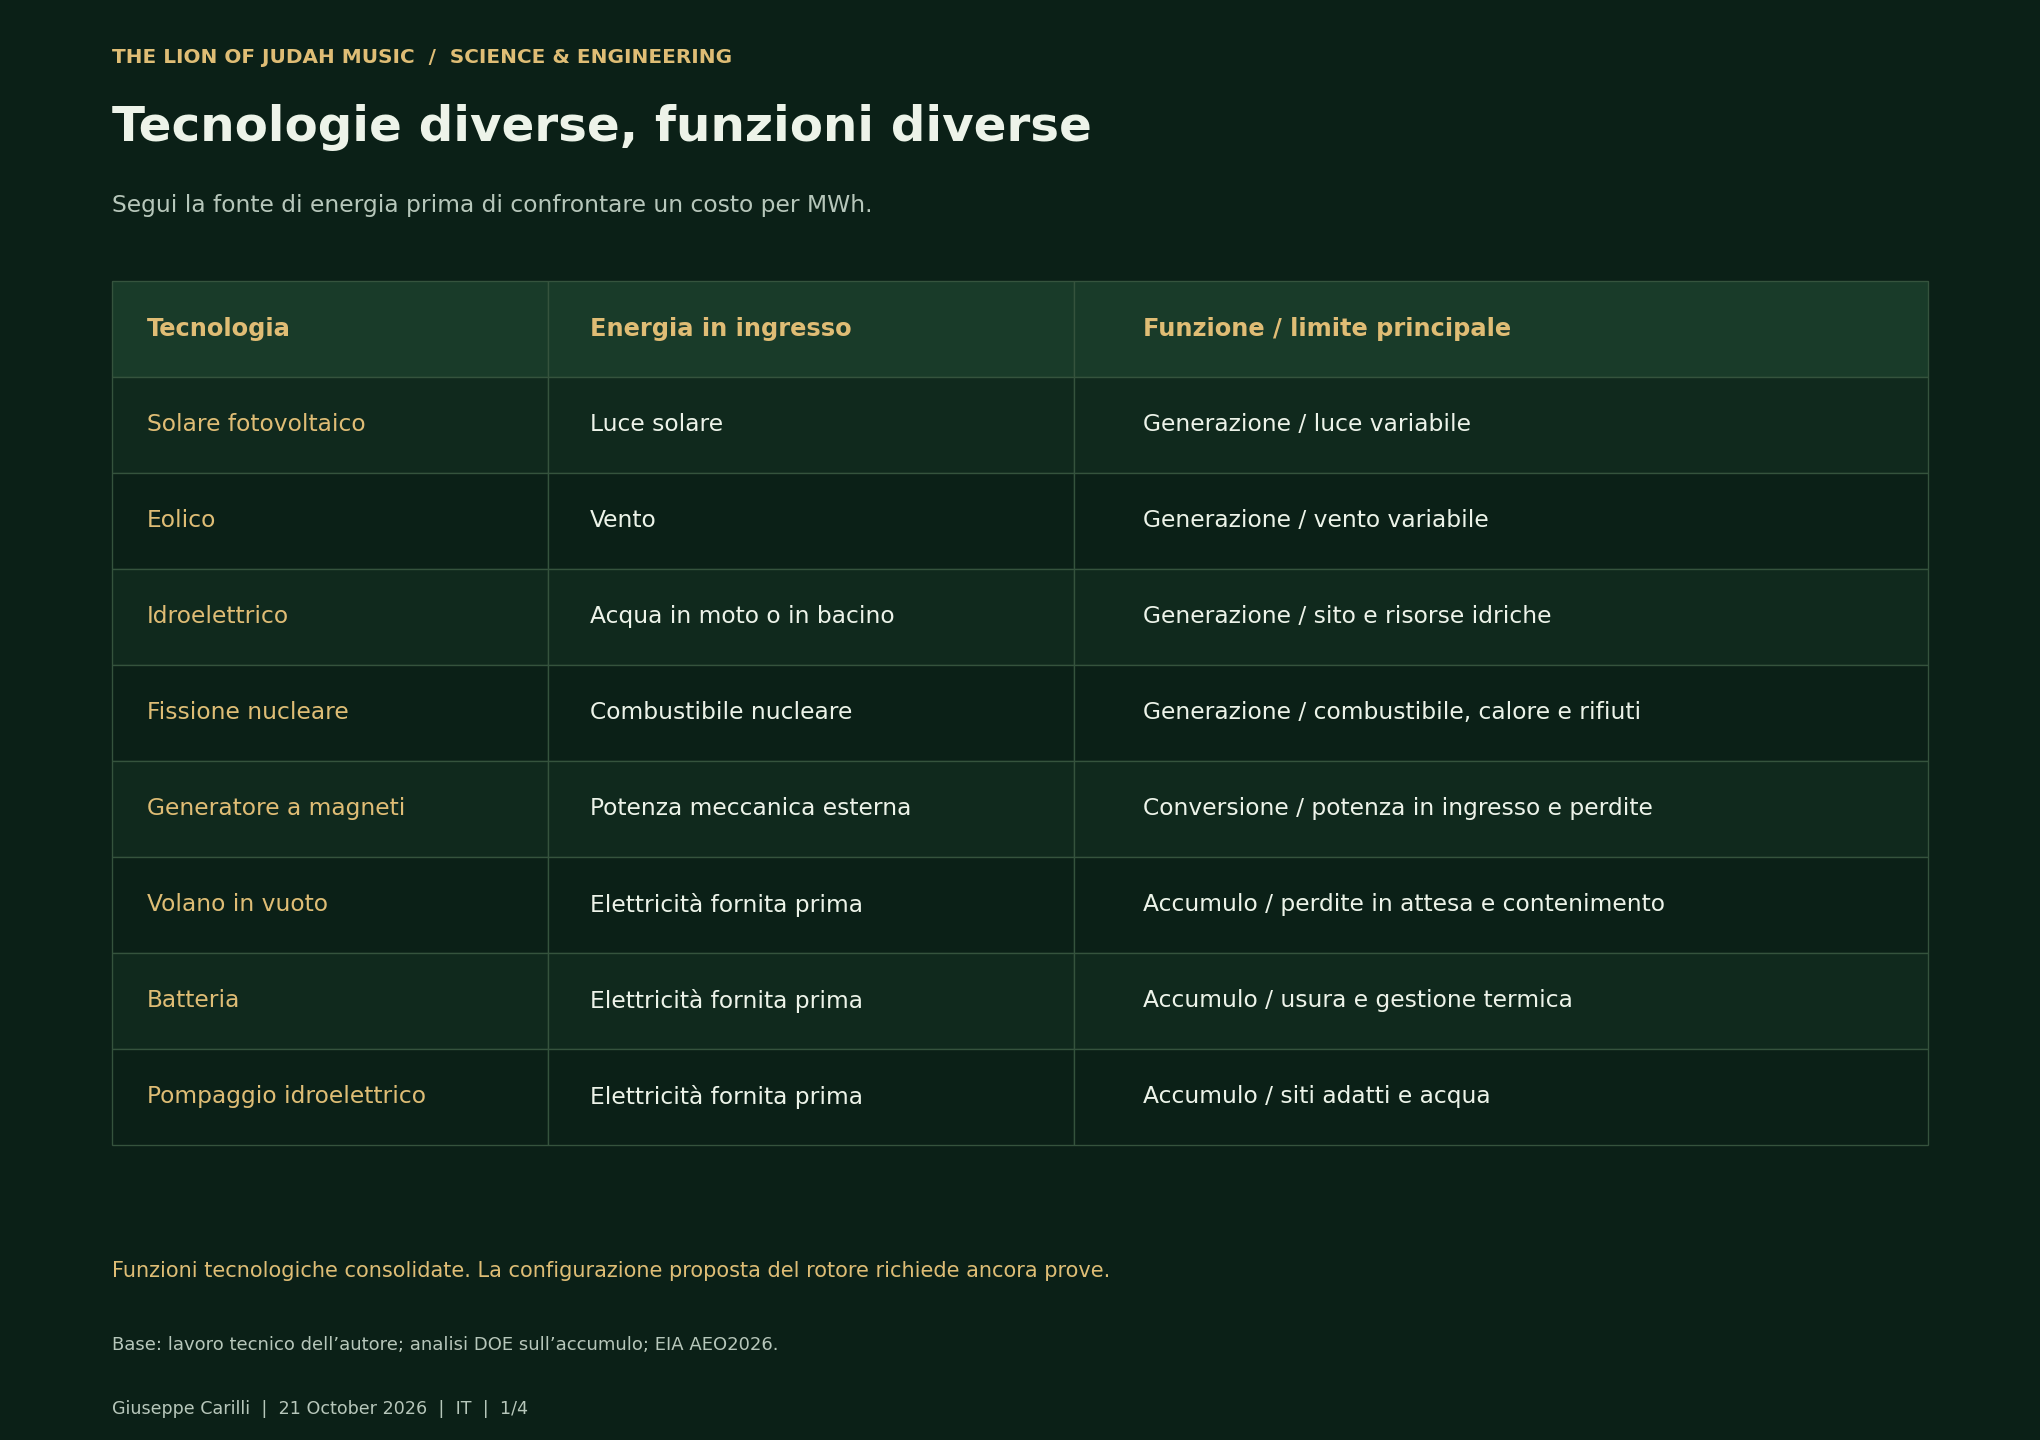Click the 'Base: lavoro tecnico dell’autore' source line

tap(445, 1345)
